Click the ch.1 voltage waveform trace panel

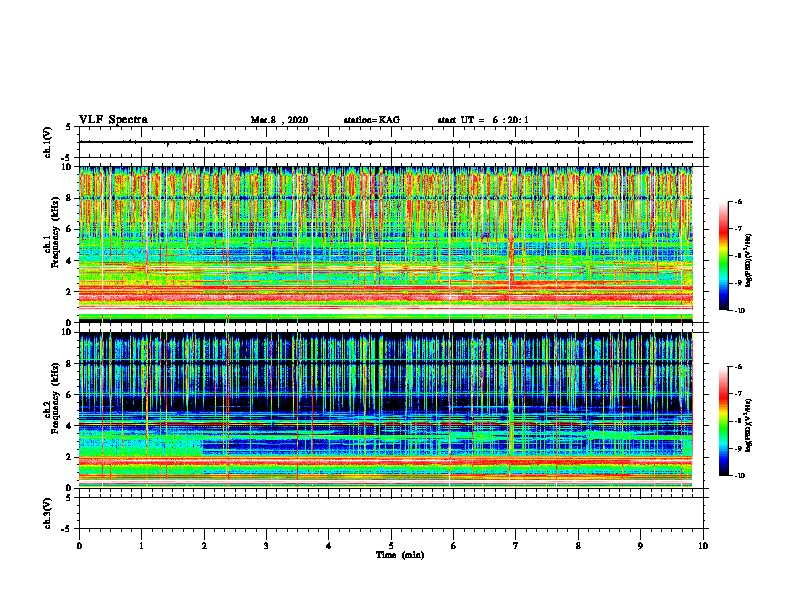click(391, 142)
